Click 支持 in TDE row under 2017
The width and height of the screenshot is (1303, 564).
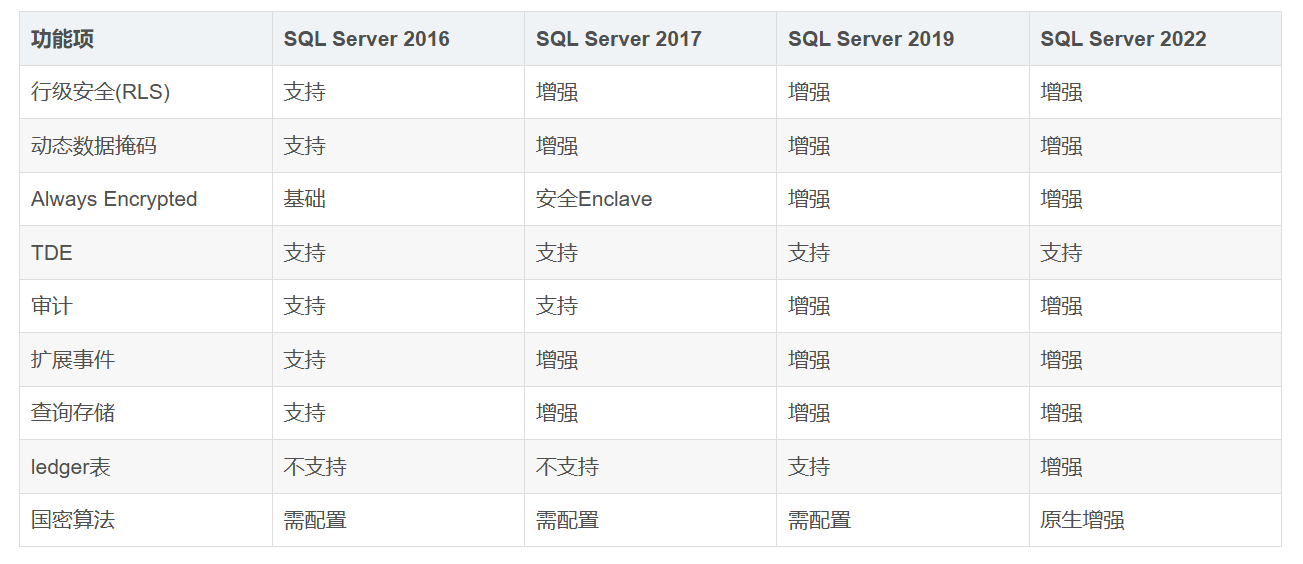[x=557, y=253]
